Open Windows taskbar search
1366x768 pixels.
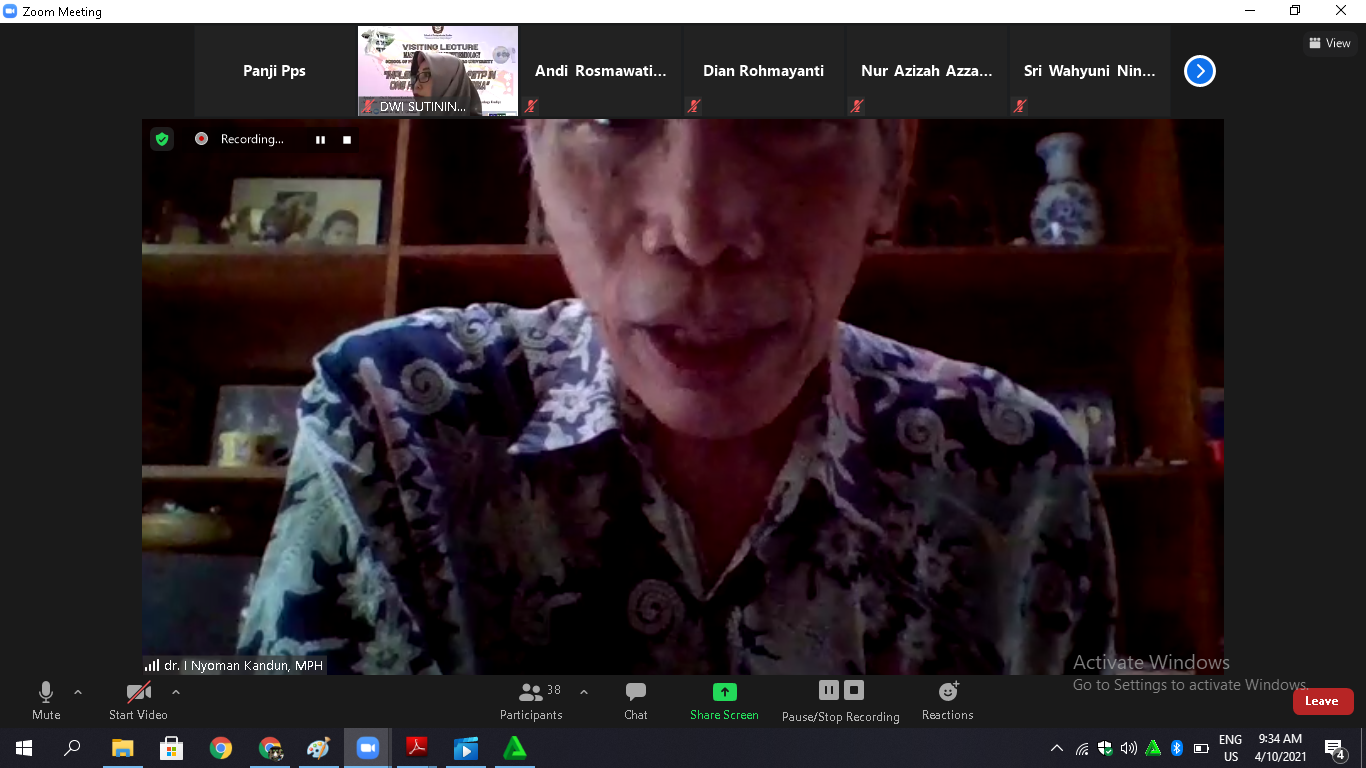point(72,748)
